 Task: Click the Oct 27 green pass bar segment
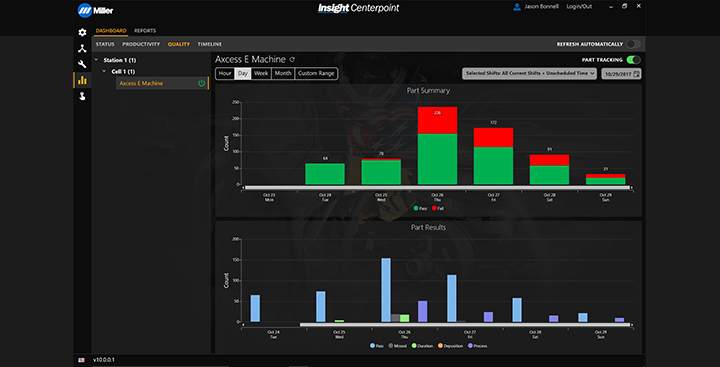tap(493, 166)
